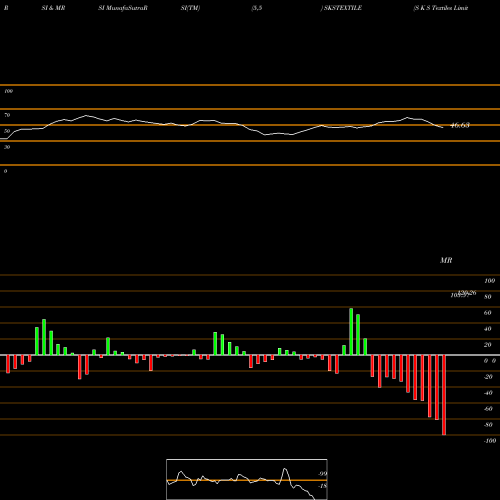Image resolution: width=500 pixels, height=500 pixels.
Task: Click the 70 level label on RSI scale
Action: click(x=7, y=115)
